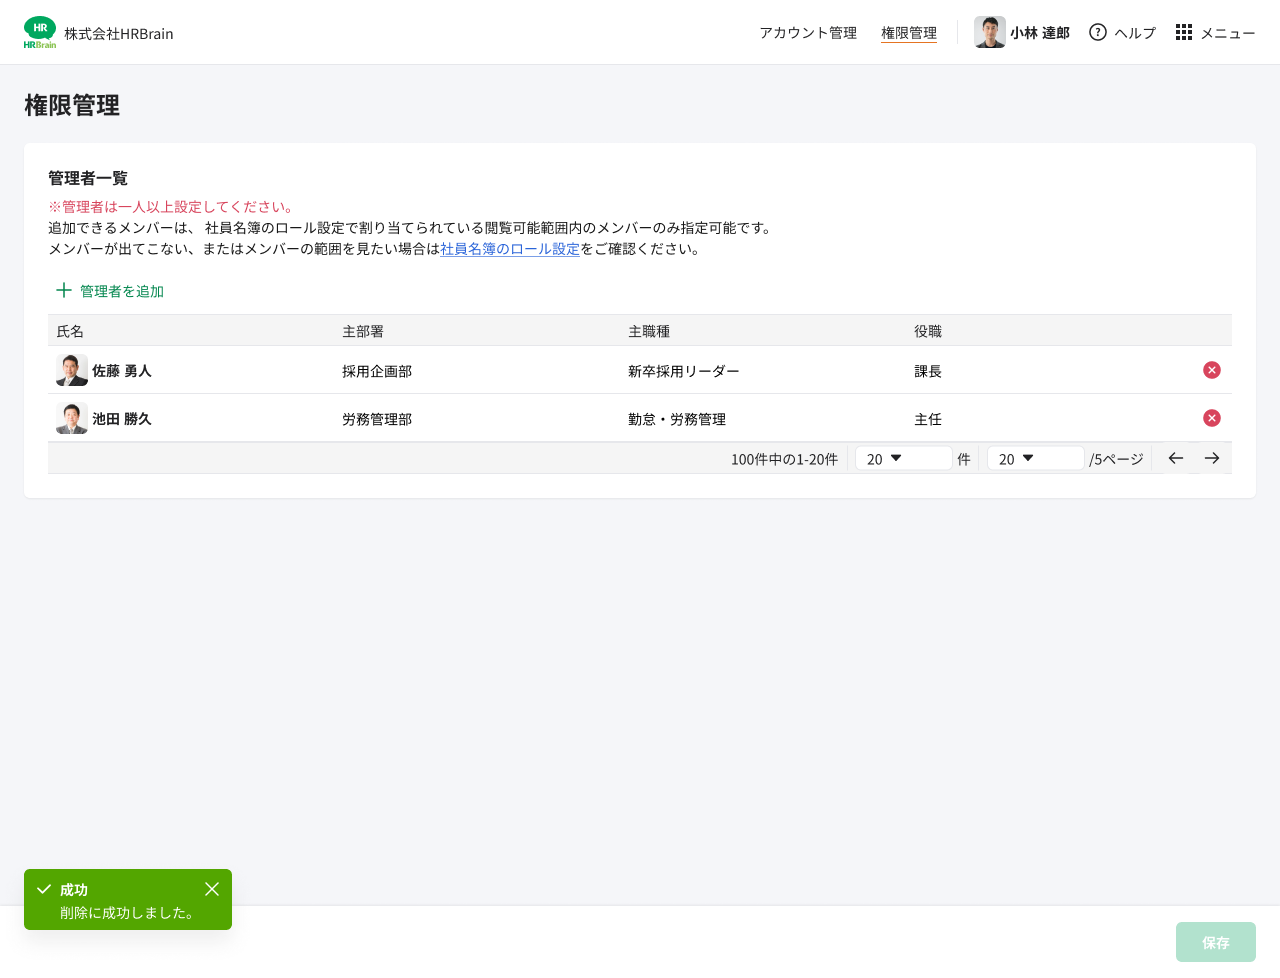
Task: Click 池田 勝久's profile photo thumbnail
Action: (71, 418)
